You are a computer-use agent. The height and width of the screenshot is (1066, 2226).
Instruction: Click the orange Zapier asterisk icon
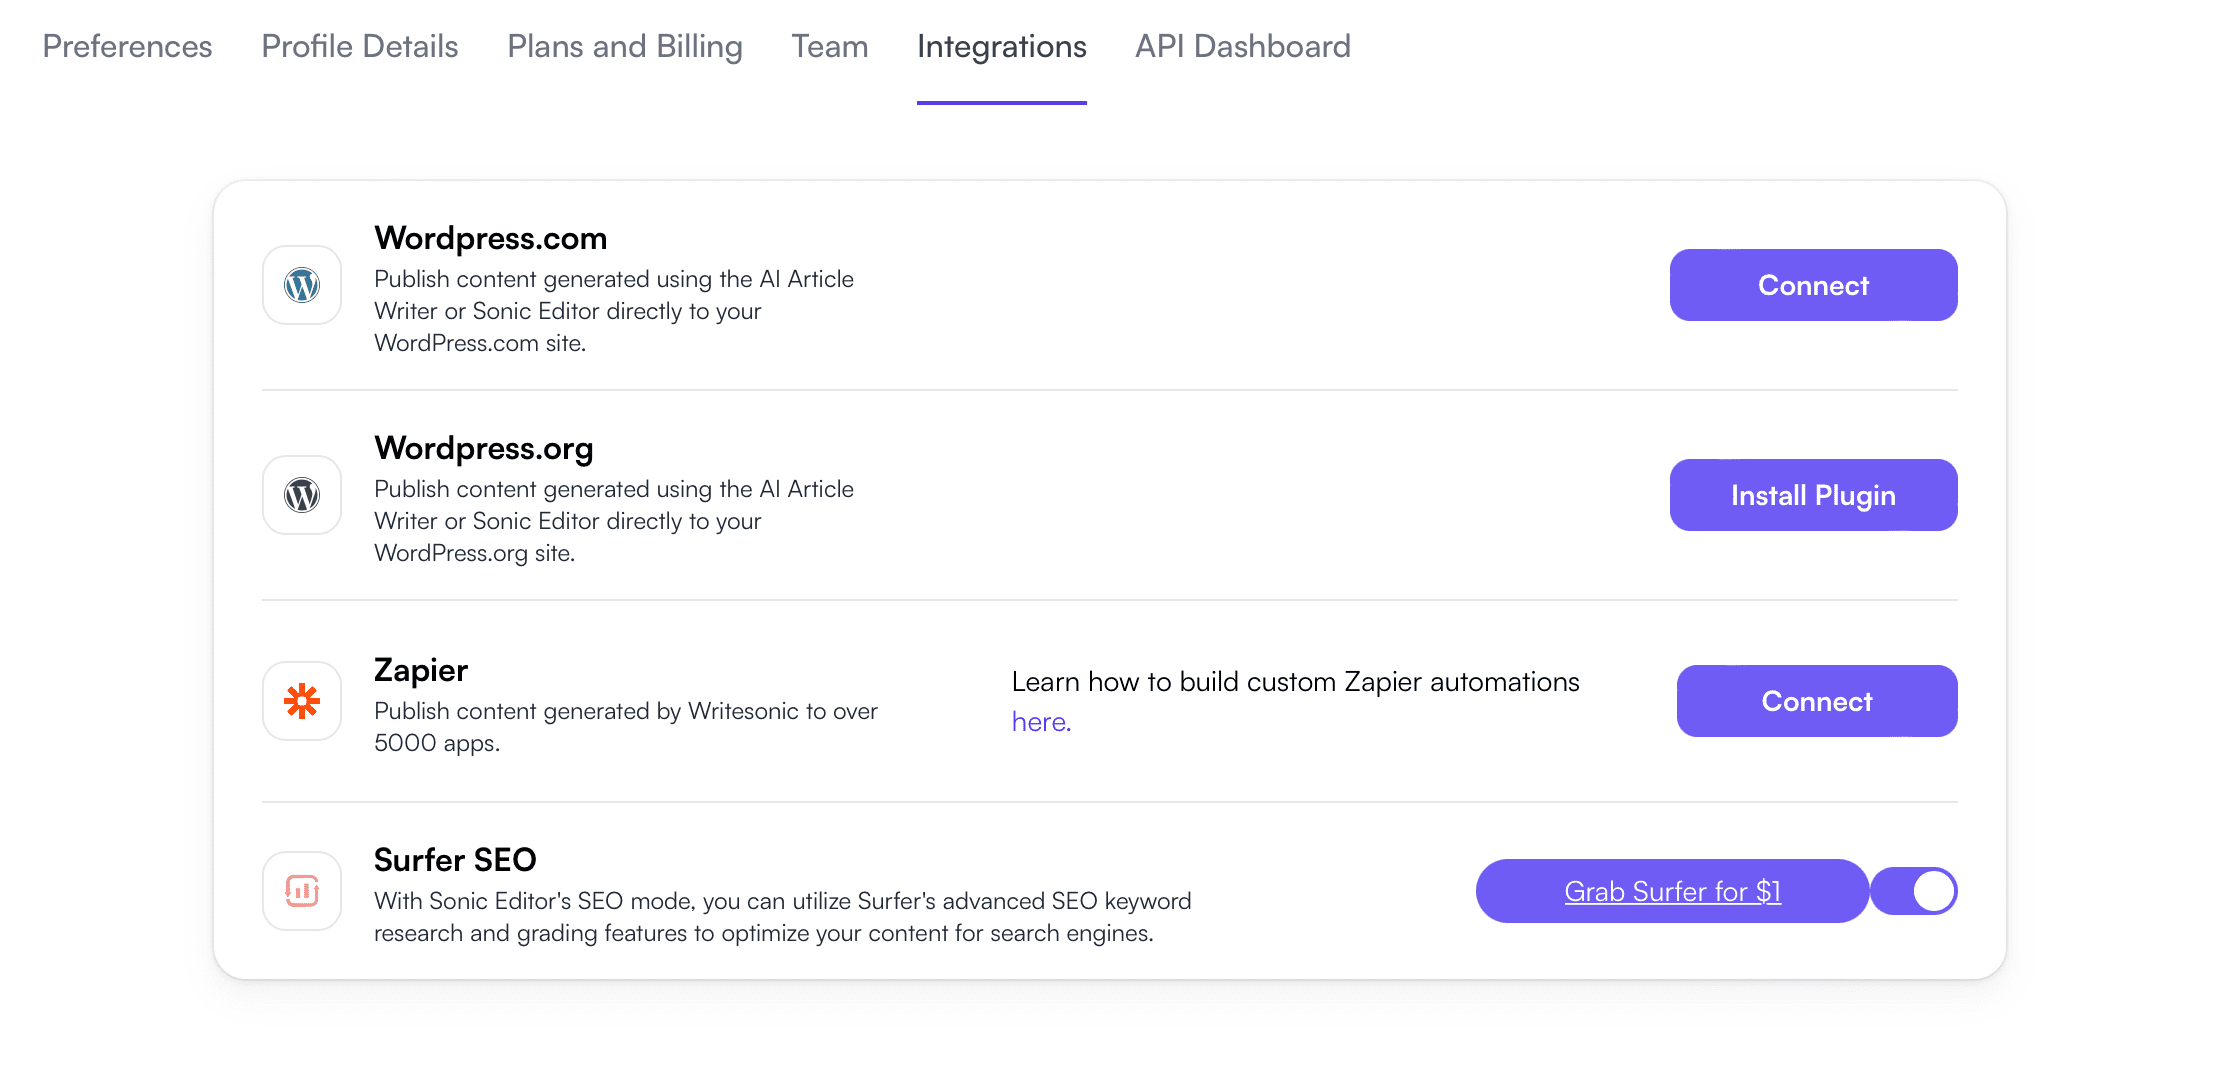click(302, 701)
